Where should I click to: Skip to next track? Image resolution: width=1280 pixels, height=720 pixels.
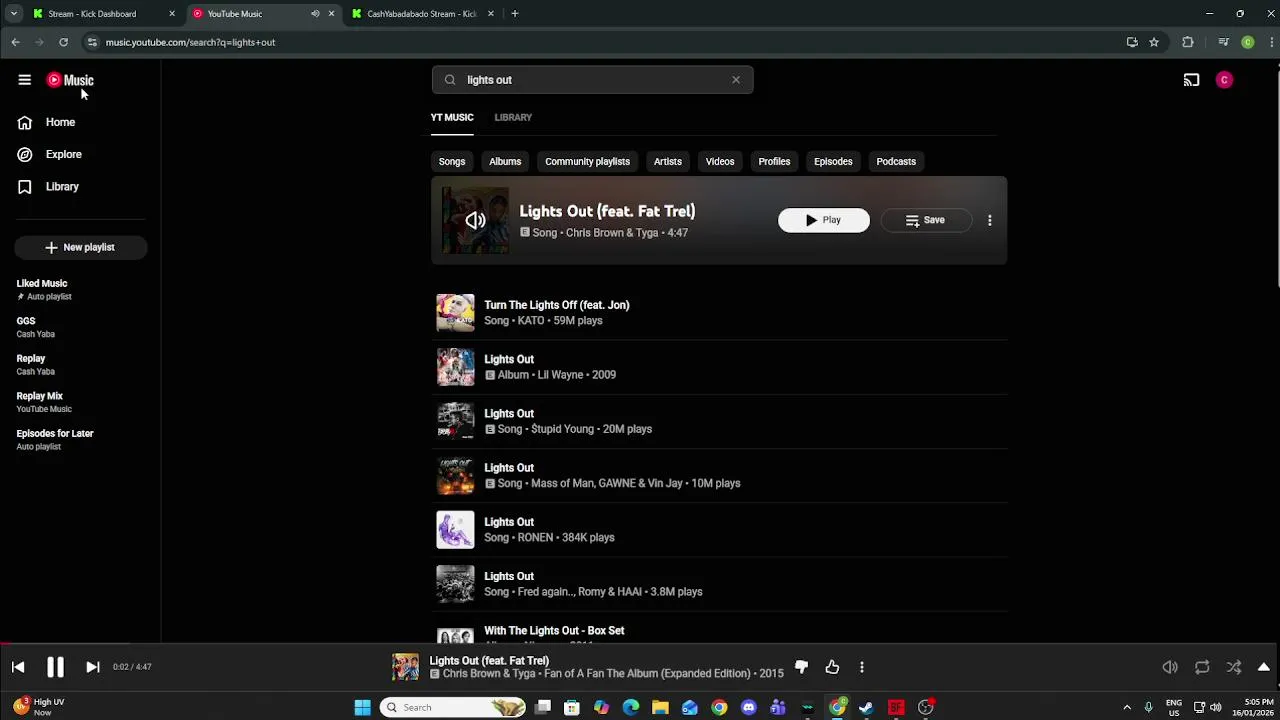92,667
